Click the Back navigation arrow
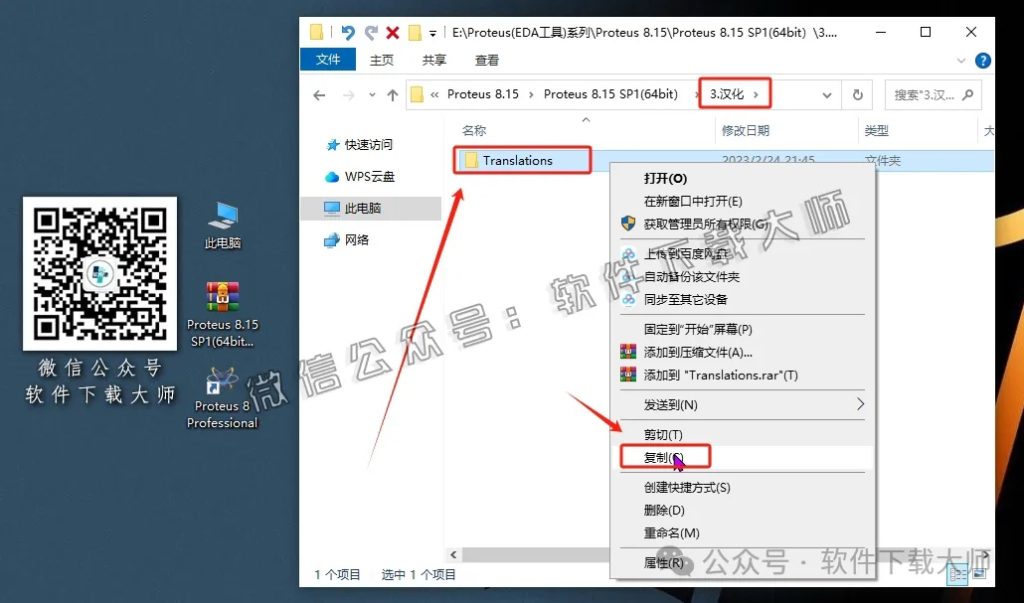The width and height of the screenshot is (1024, 603). [319, 94]
